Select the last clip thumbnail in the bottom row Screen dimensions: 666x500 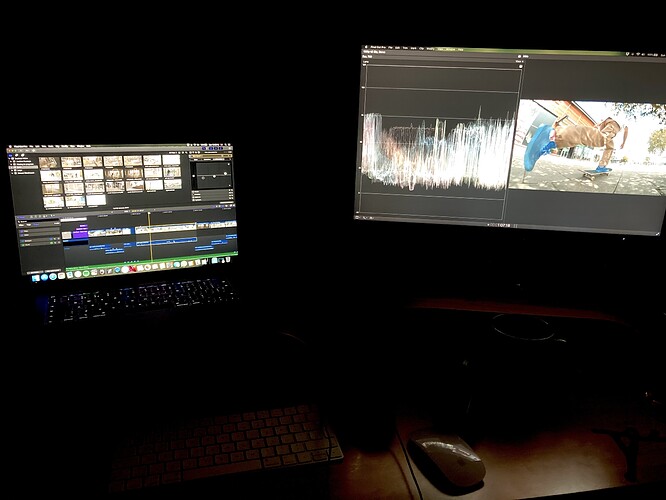[97, 200]
